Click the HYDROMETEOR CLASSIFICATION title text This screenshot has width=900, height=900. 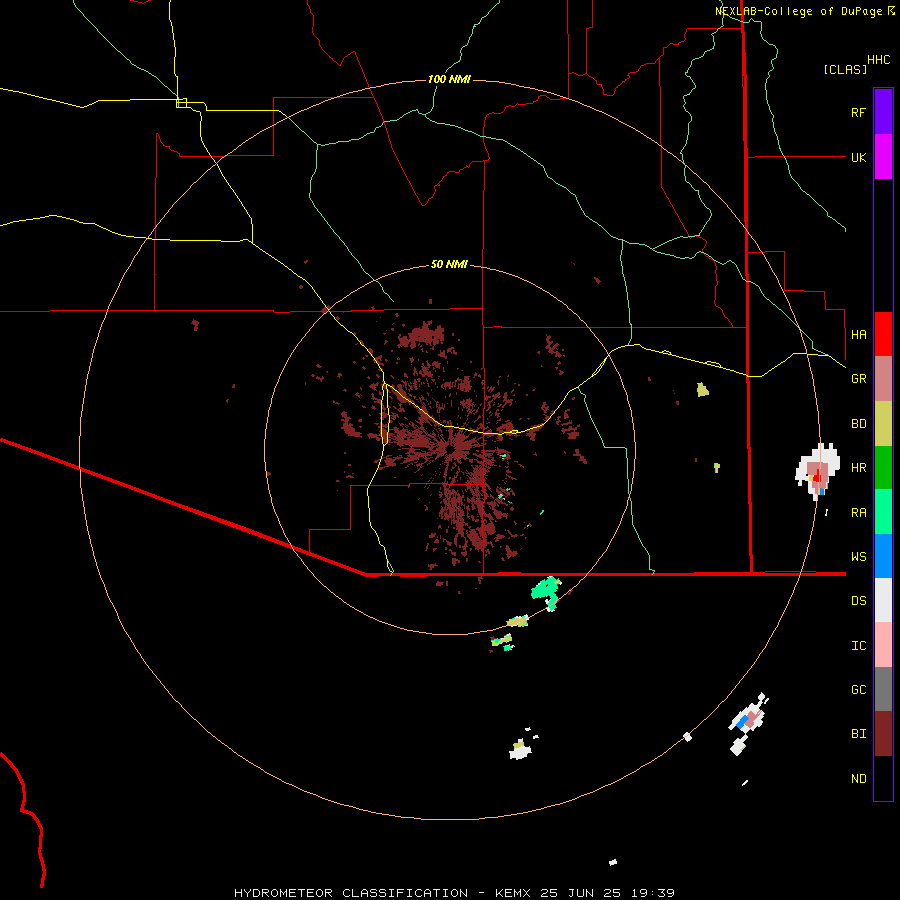tap(351, 893)
